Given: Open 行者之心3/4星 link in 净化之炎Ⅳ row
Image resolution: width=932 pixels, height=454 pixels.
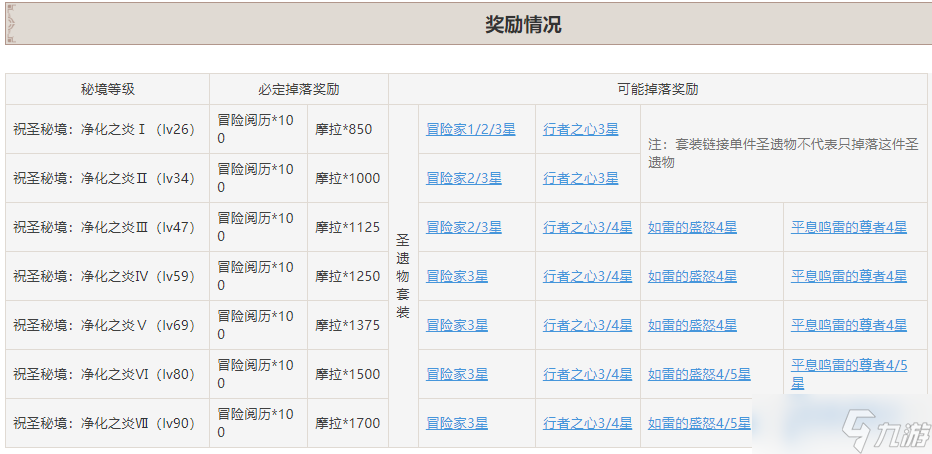Looking at the screenshot, I should tap(587, 276).
